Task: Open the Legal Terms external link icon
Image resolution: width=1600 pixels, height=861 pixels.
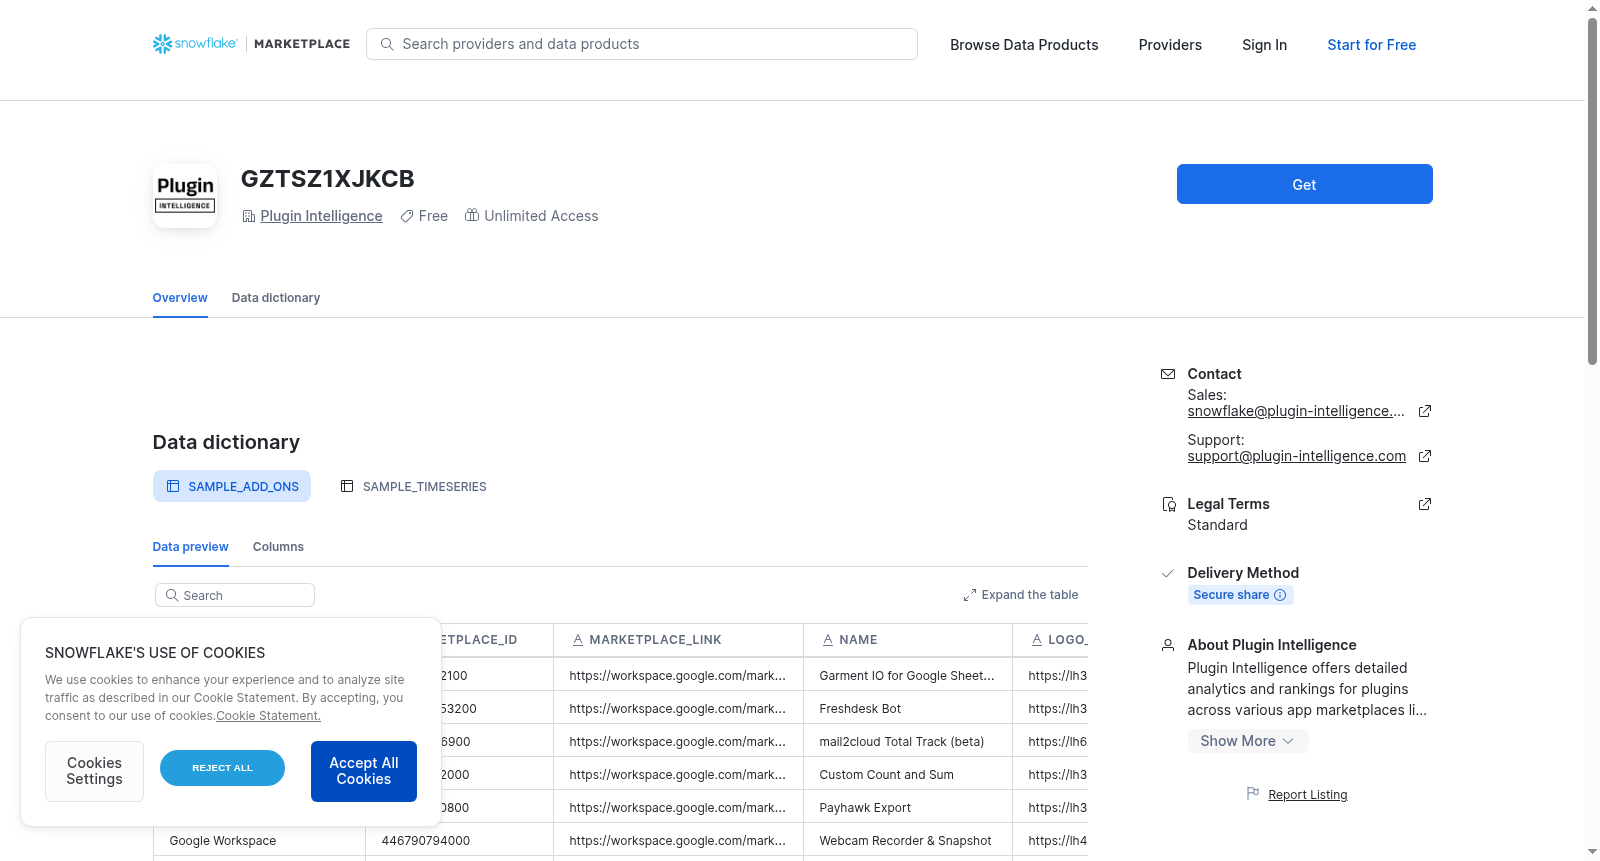Action: point(1425,504)
